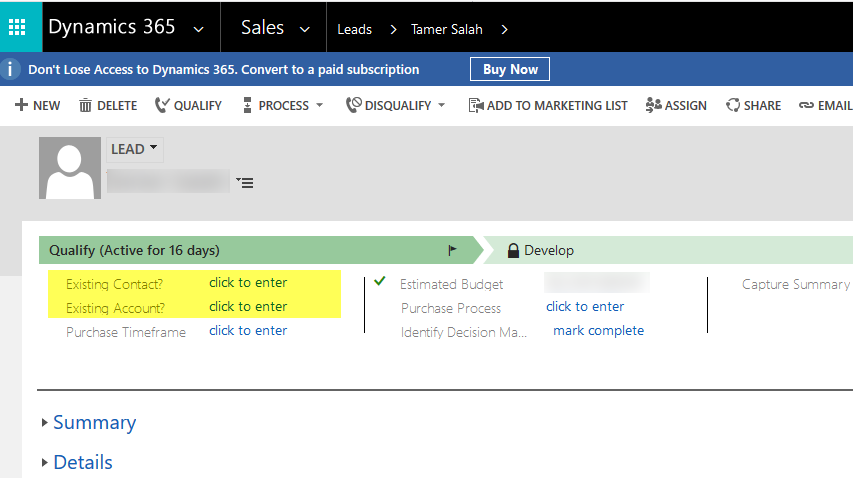
Task: Open record navigation list icon beside name
Action: pos(245,183)
